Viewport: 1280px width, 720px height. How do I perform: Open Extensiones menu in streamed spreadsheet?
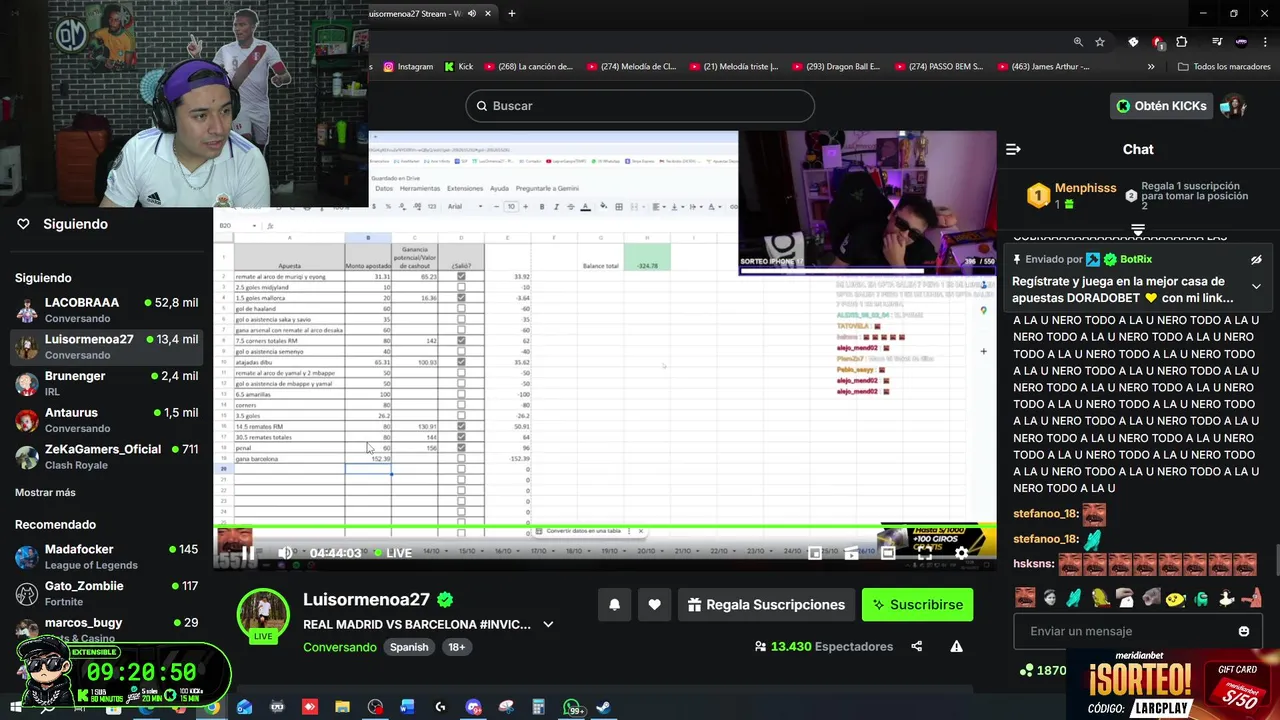coord(465,188)
